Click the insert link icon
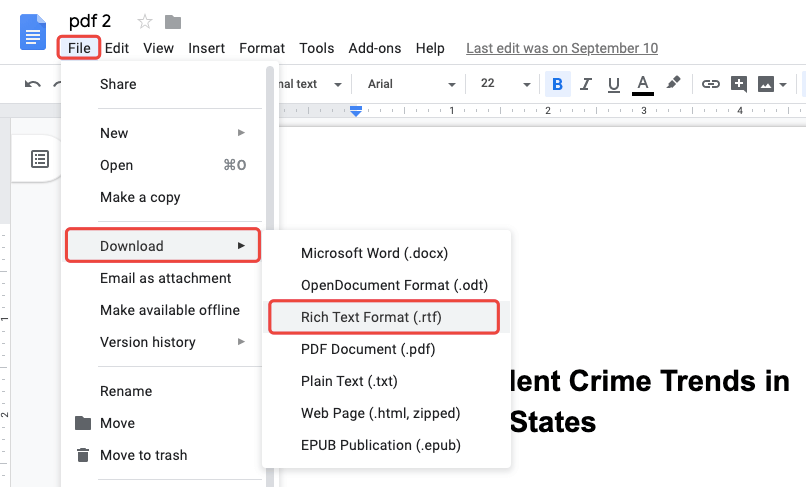Viewport: 806px width, 487px height. coord(711,84)
